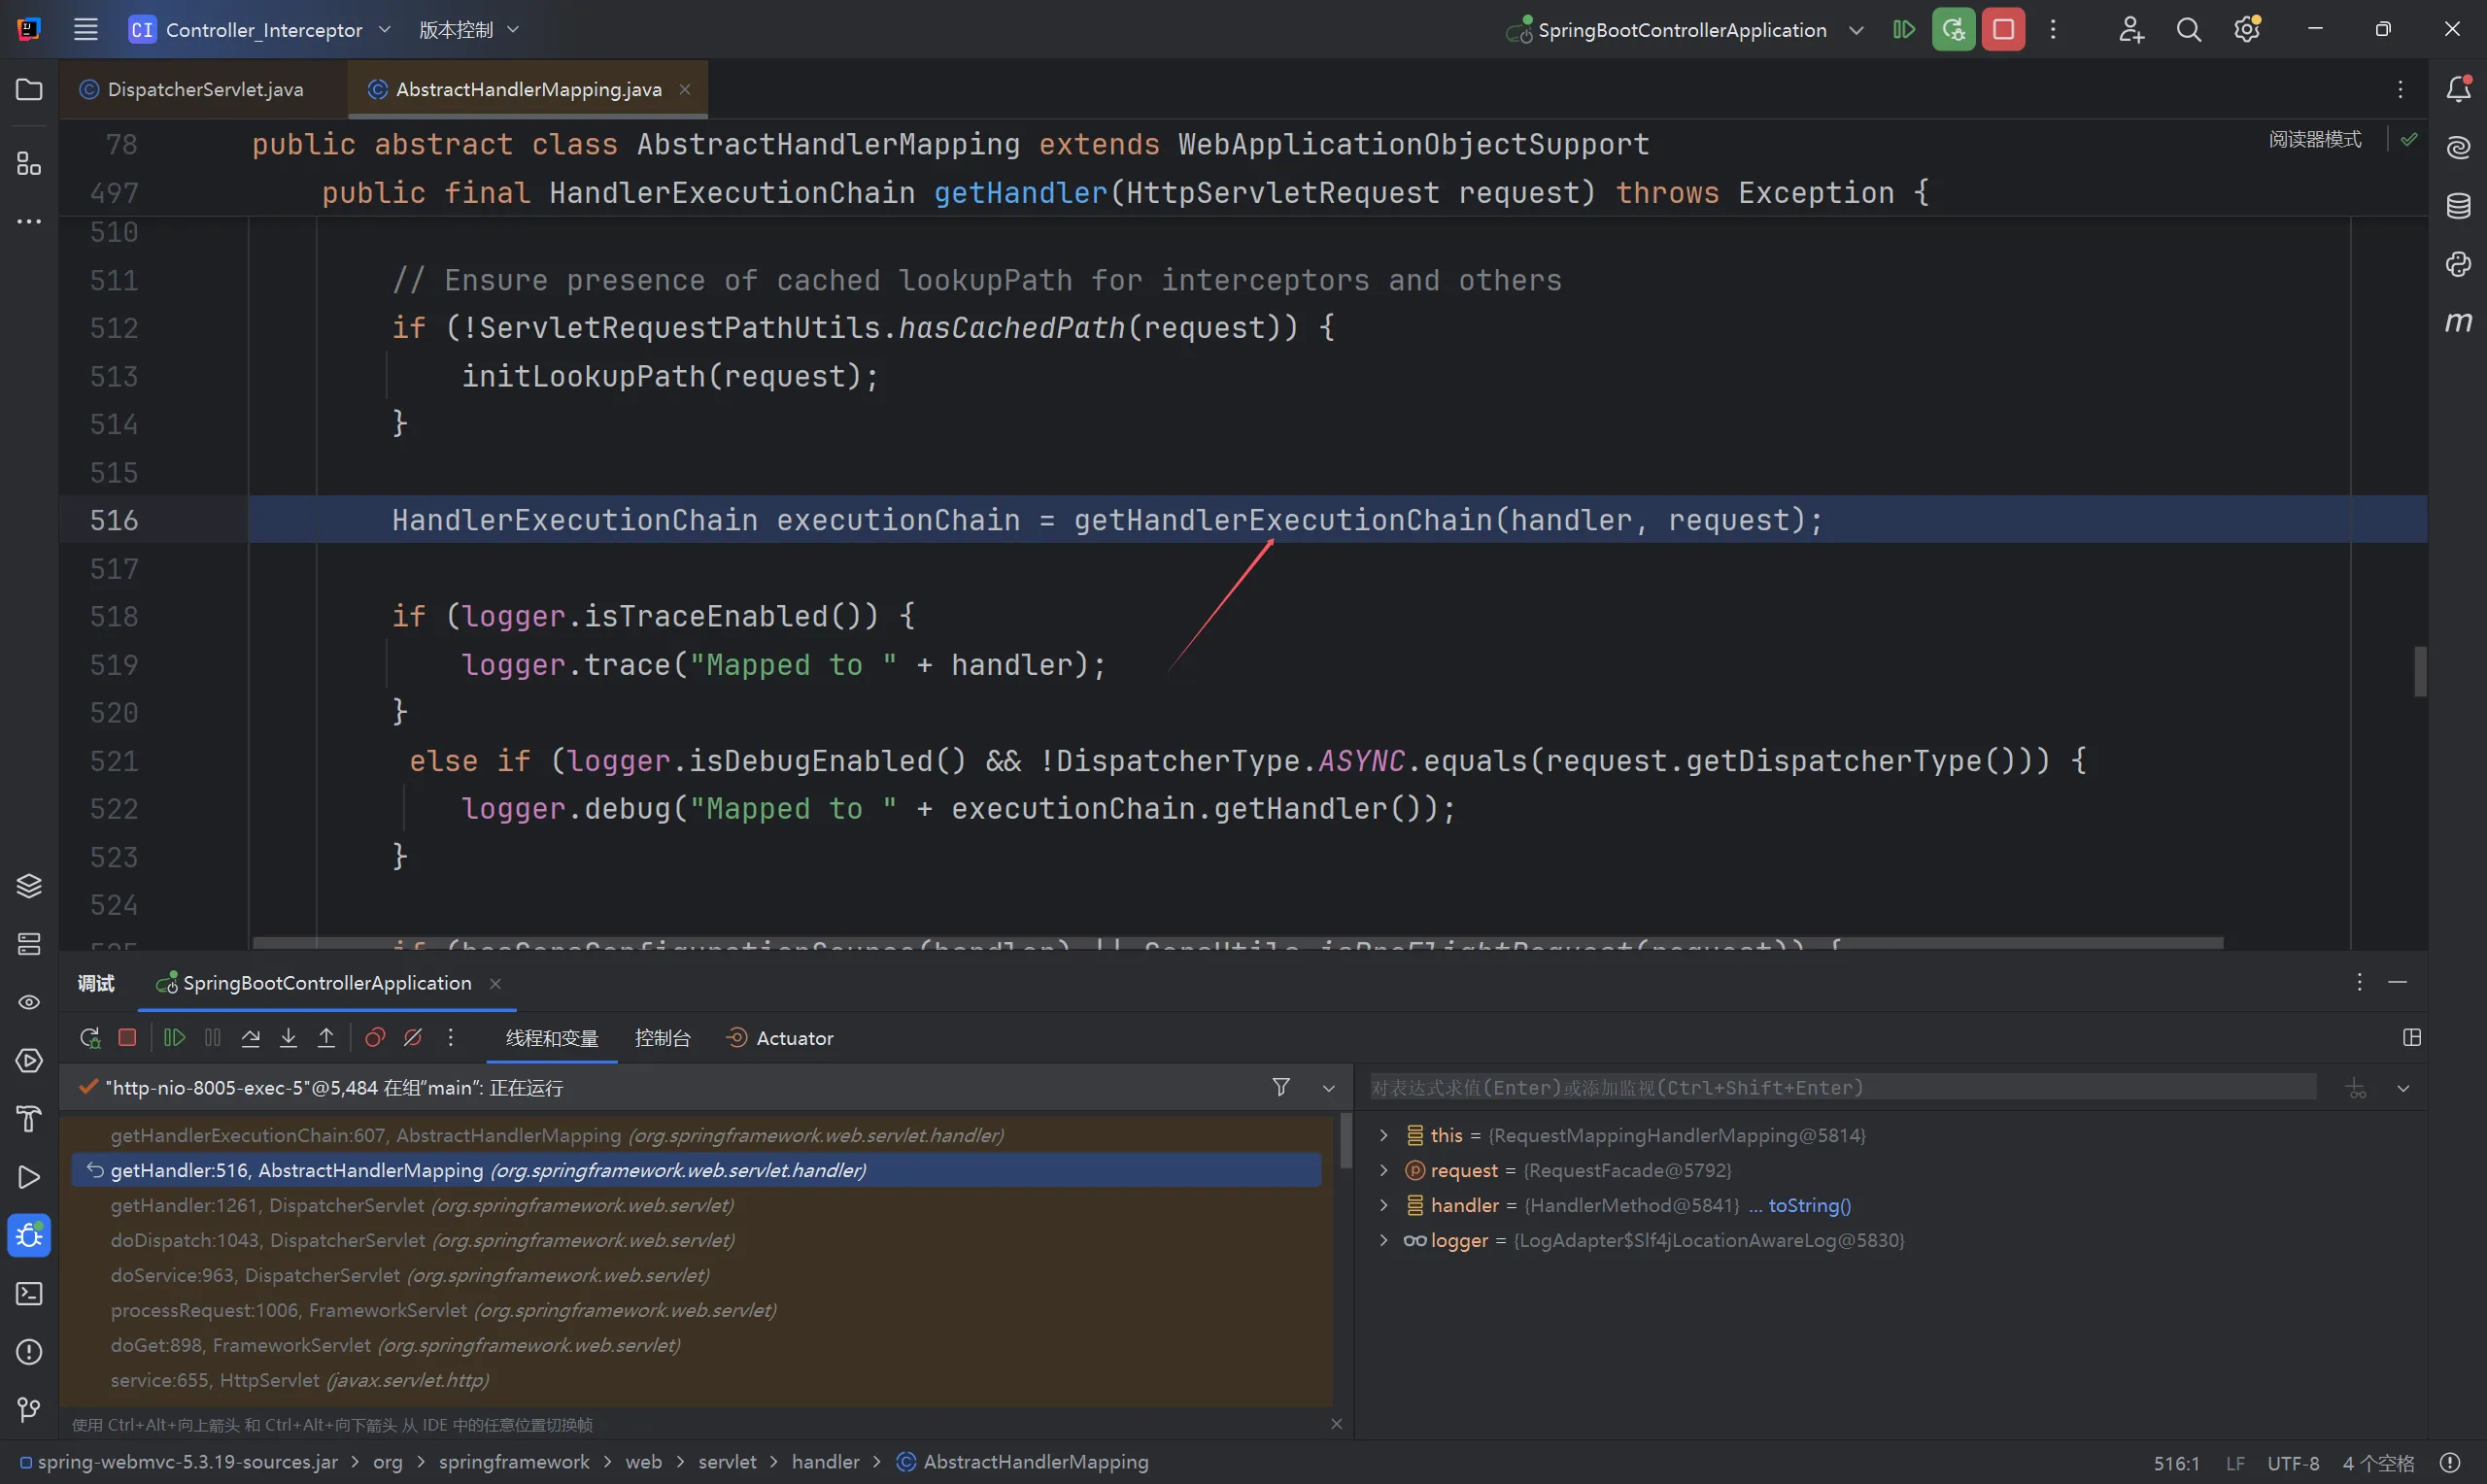Close the SpringBootControllerApplication debug tab
The image size is (2487, 1484).
point(495,983)
